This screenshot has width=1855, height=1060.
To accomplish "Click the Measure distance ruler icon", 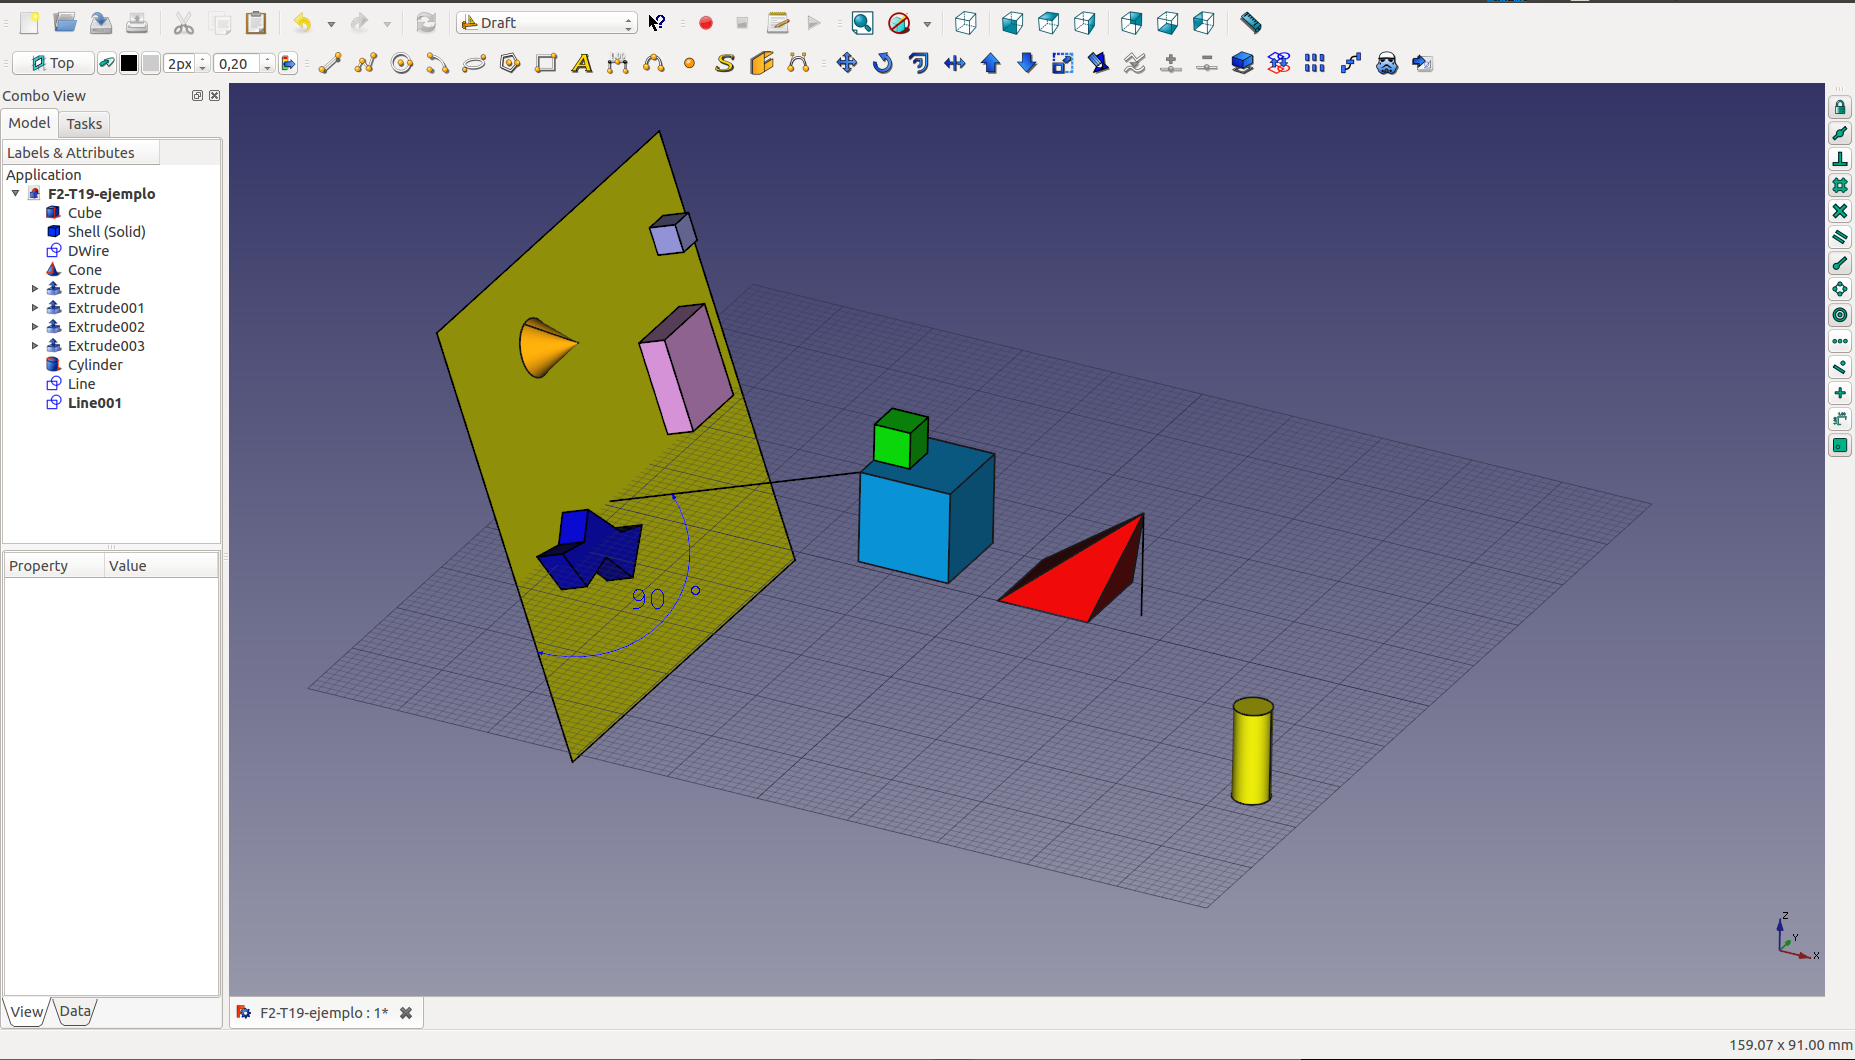I will [1250, 22].
